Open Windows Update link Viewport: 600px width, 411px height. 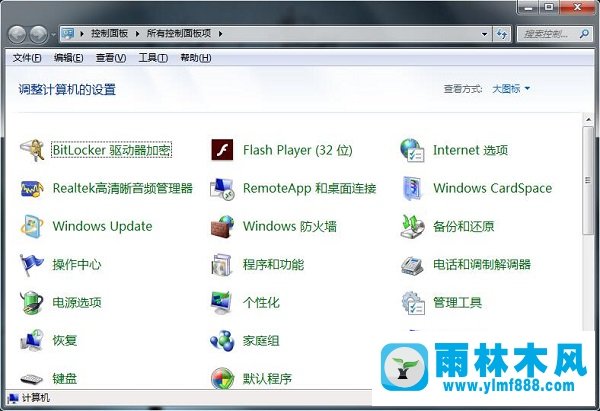tap(103, 226)
